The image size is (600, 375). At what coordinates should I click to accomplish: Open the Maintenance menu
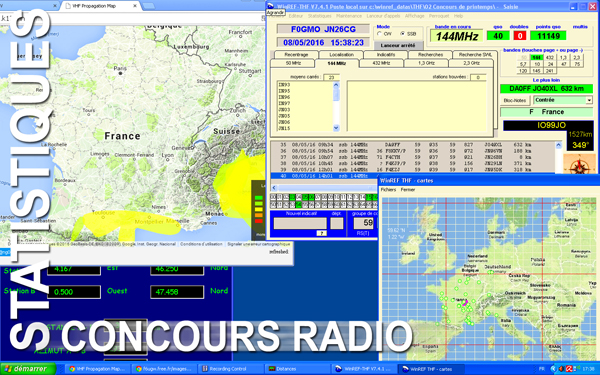pos(349,16)
